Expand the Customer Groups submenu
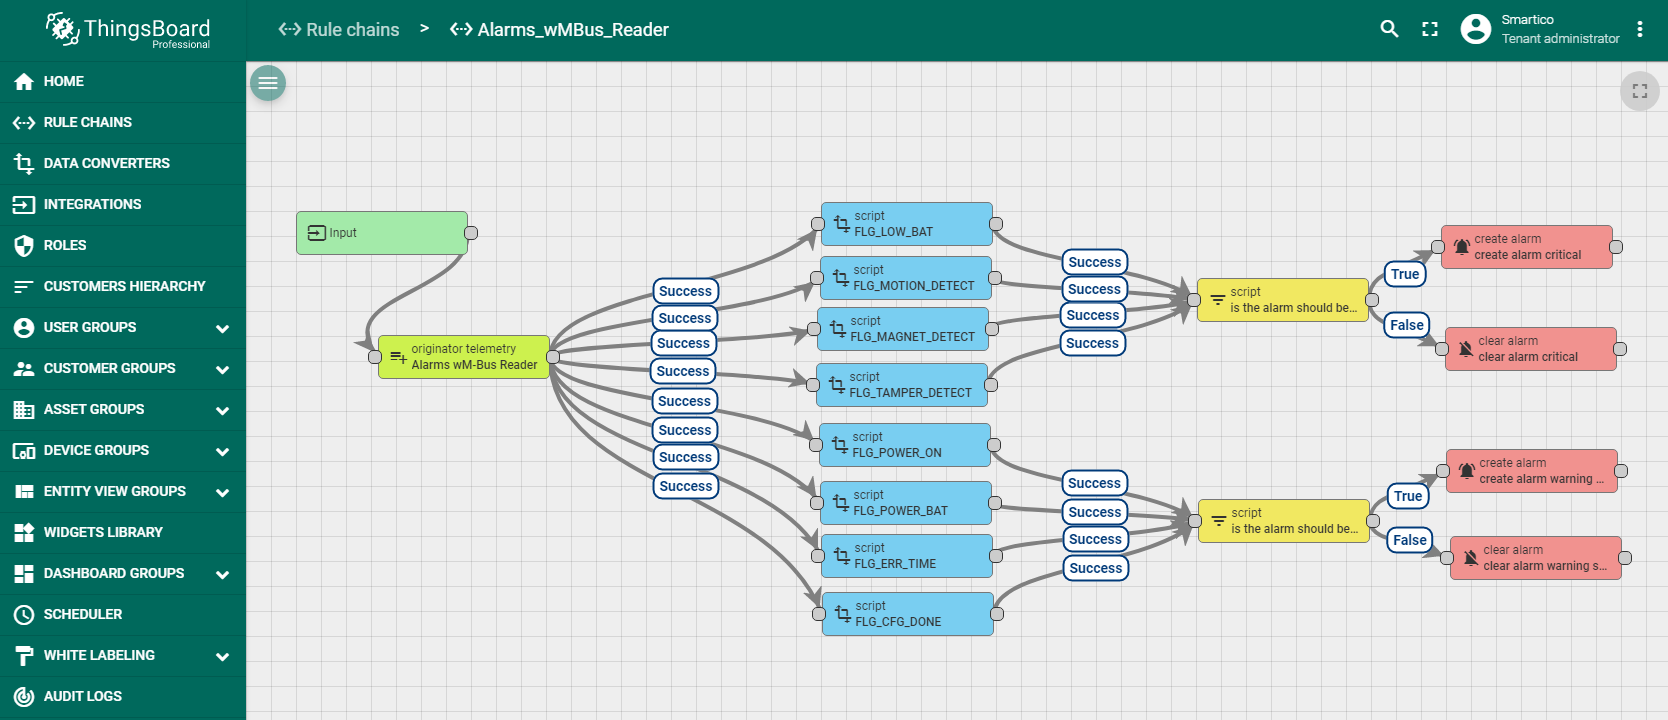 pos(222,369)
